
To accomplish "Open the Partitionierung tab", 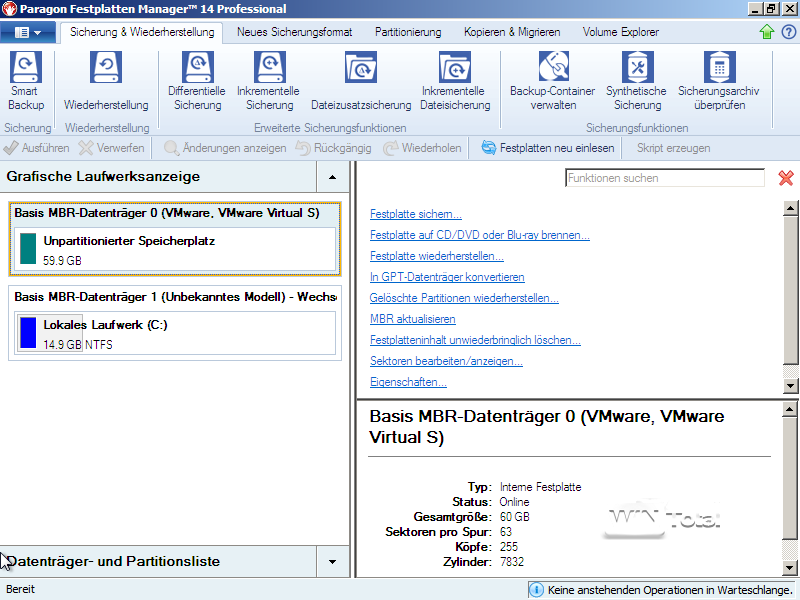I will 408,32.
